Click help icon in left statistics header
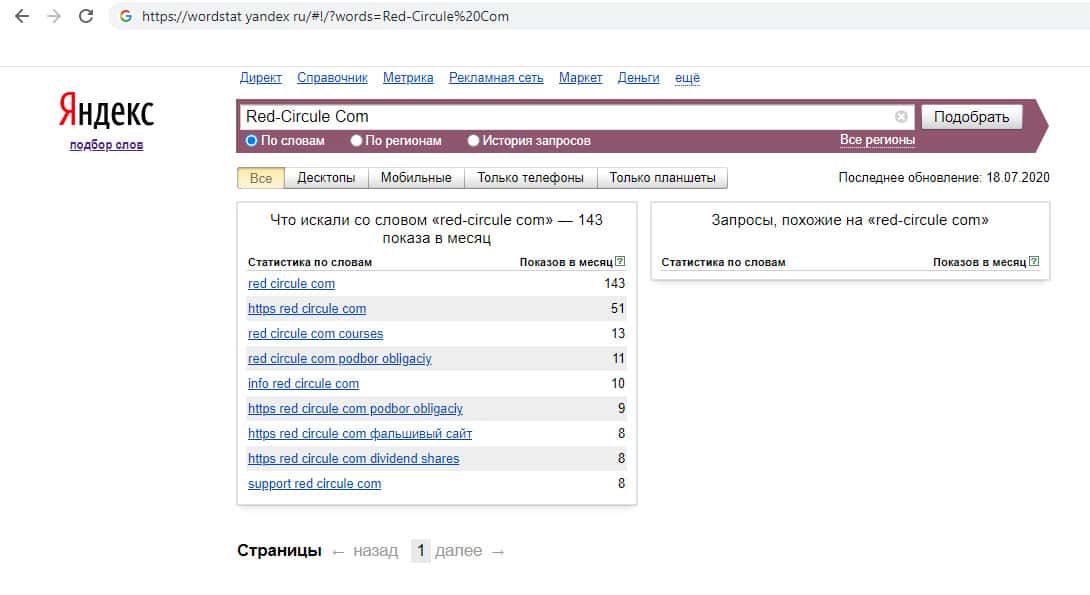The image size is (1090, 595). coord(620,262)
